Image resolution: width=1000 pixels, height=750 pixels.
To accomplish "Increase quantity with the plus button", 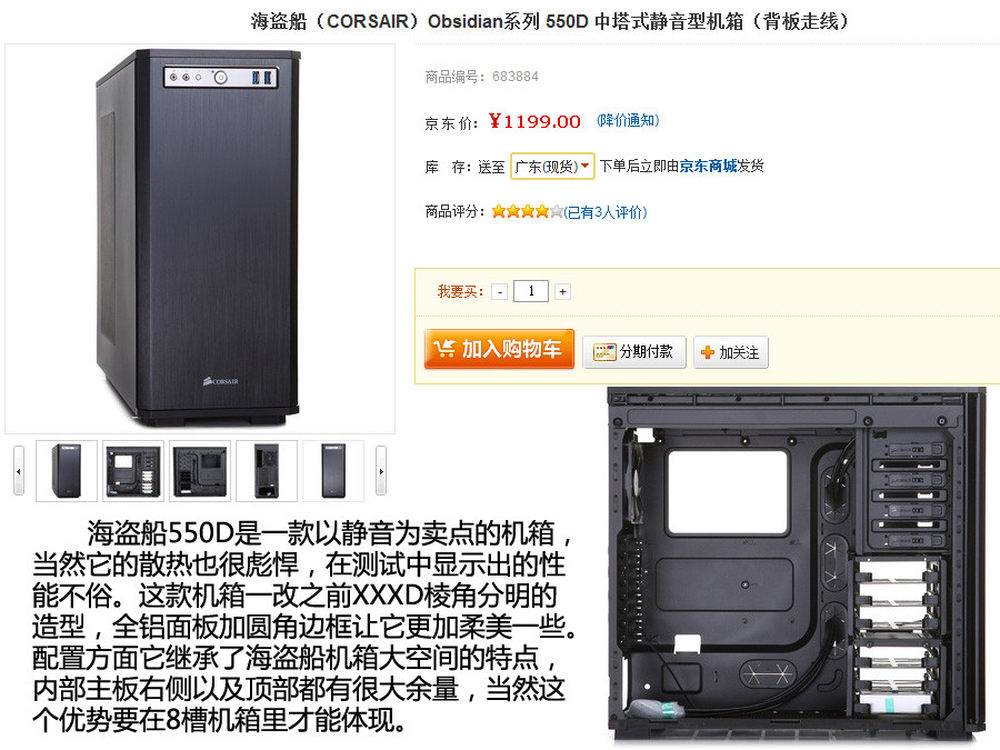I will (562, 292).
